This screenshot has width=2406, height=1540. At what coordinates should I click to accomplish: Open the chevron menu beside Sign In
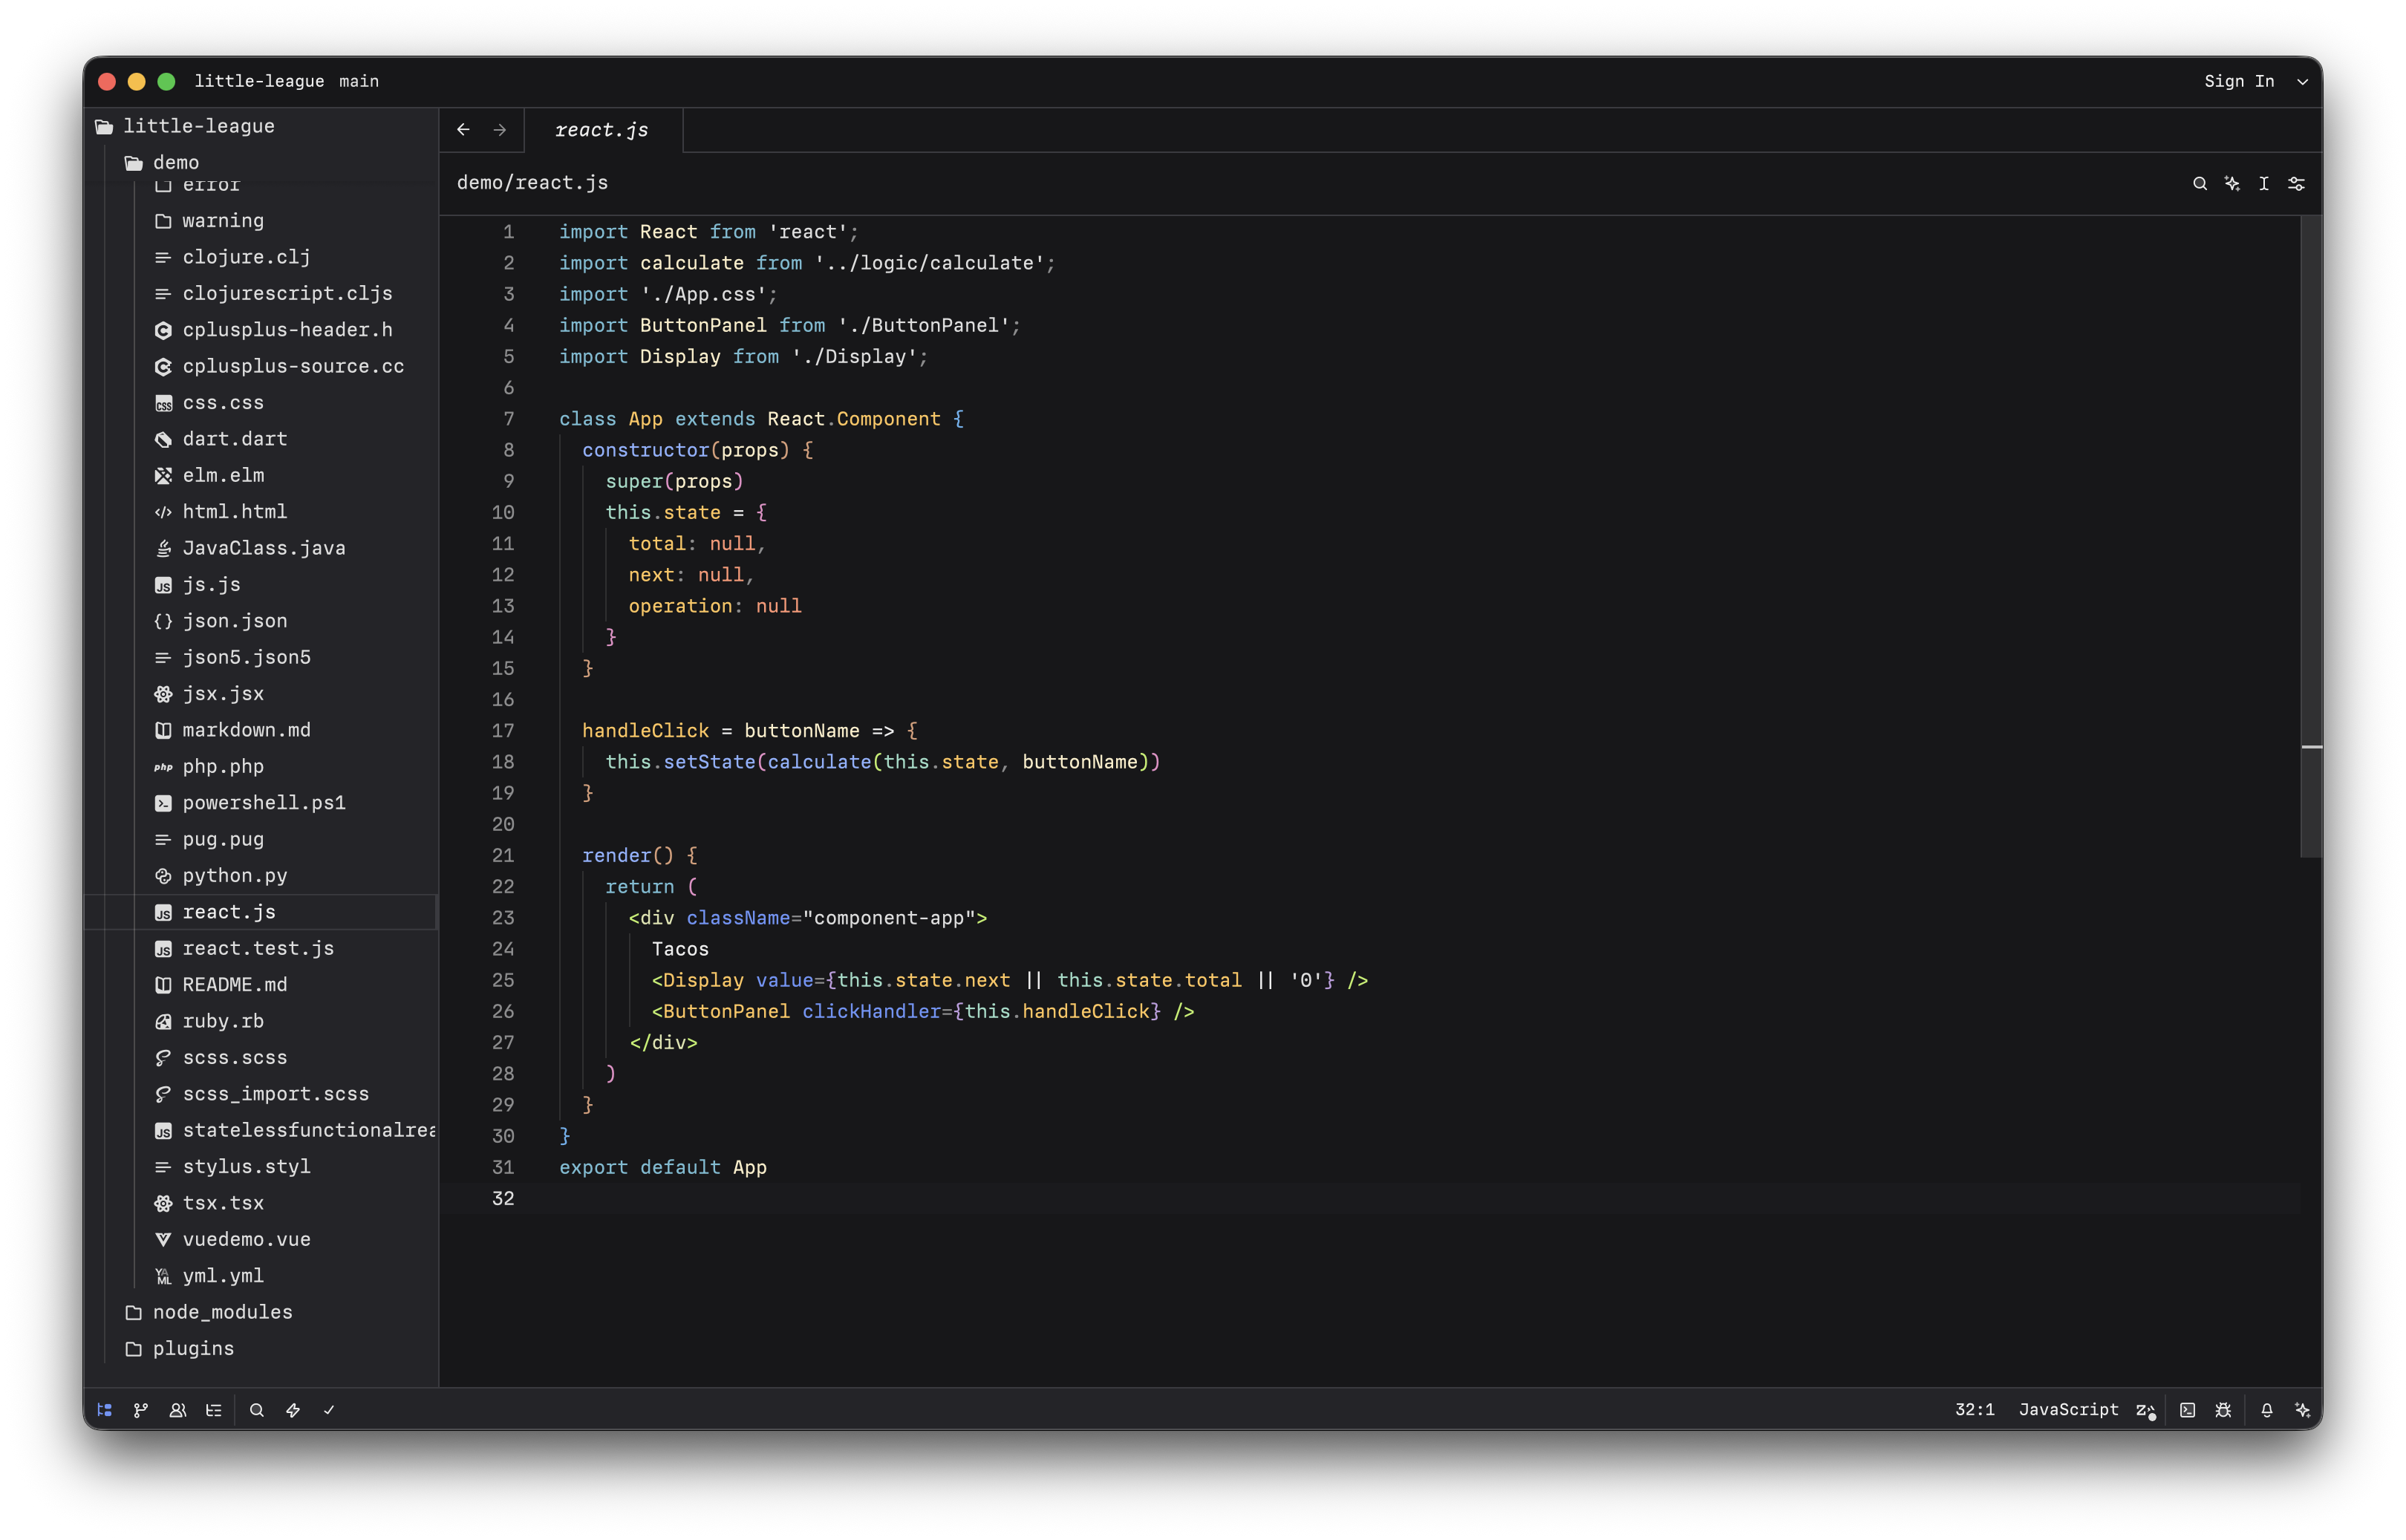click(2302, 82)
